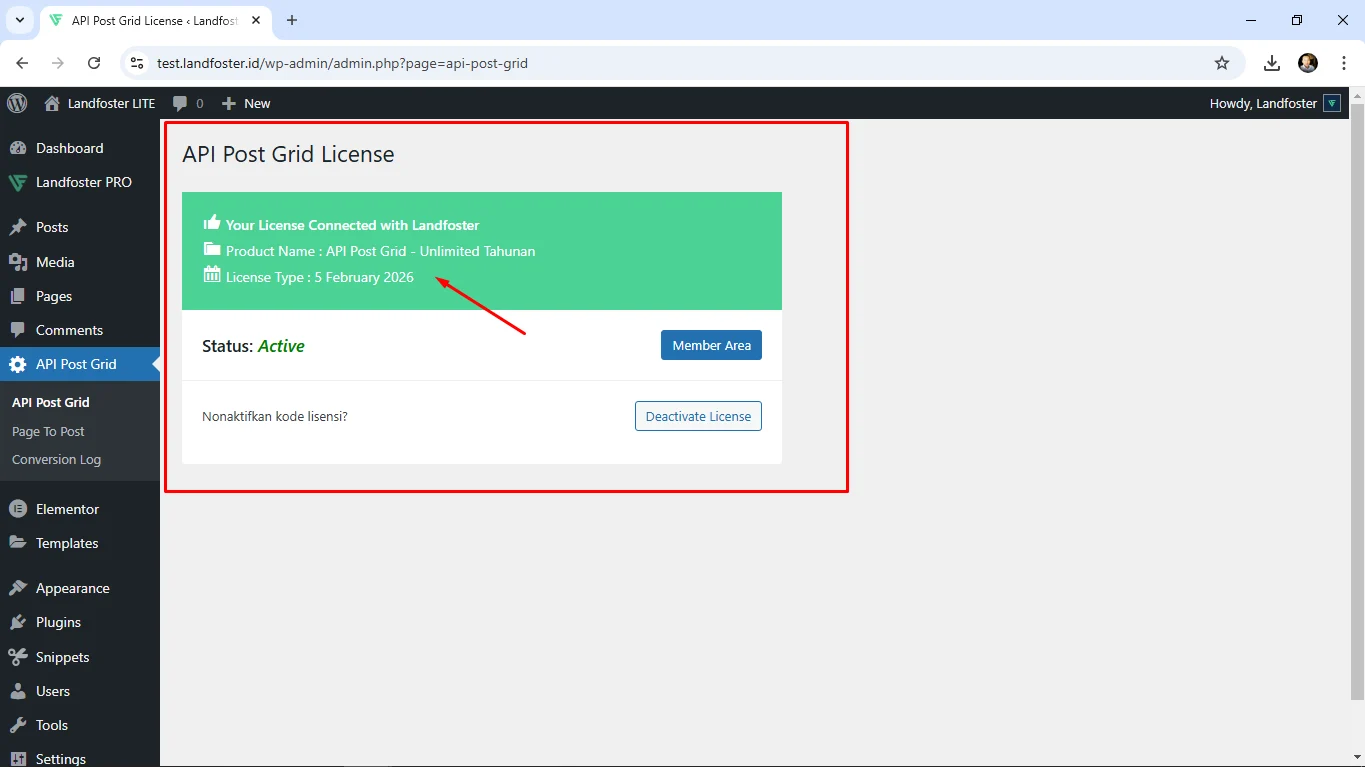The height and width of the screenshot is (767, 1365).
Task: Click the Snippets scissors icon
Action: (18, 657)
